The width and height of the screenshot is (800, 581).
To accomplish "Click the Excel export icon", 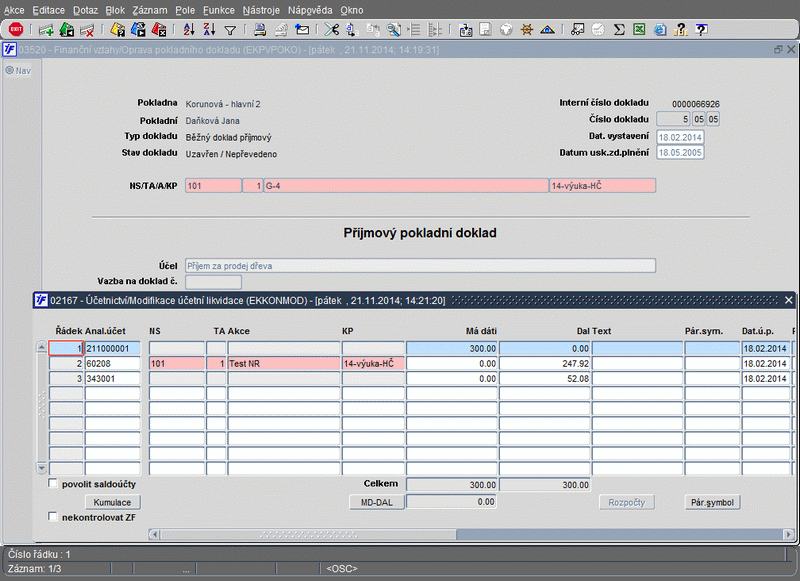I will pyautogui.click(x=639, y=30).
